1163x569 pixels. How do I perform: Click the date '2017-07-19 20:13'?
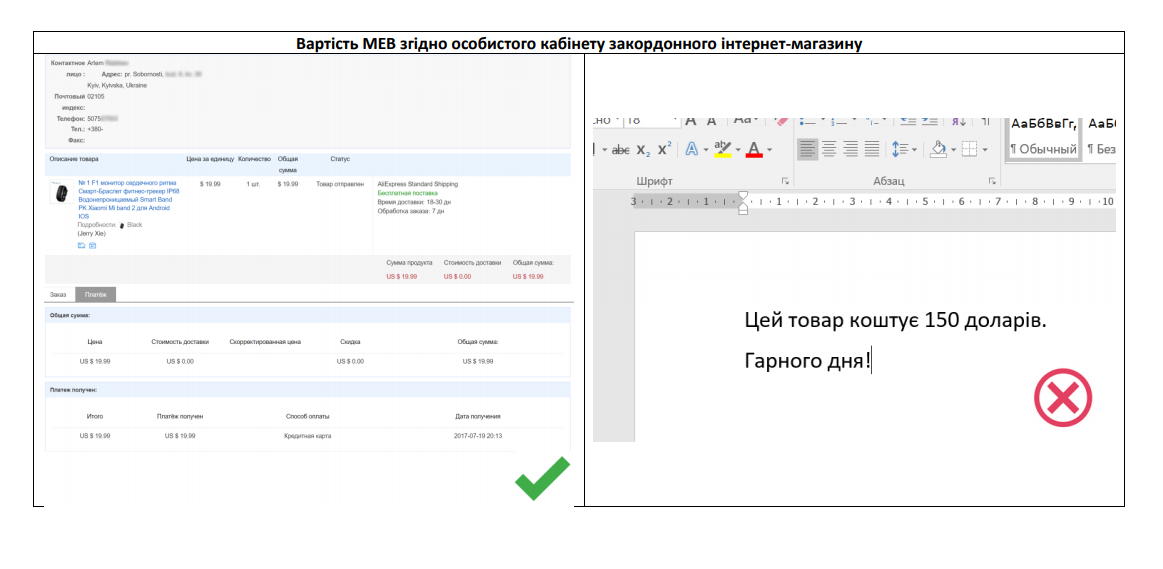(478, 436)
